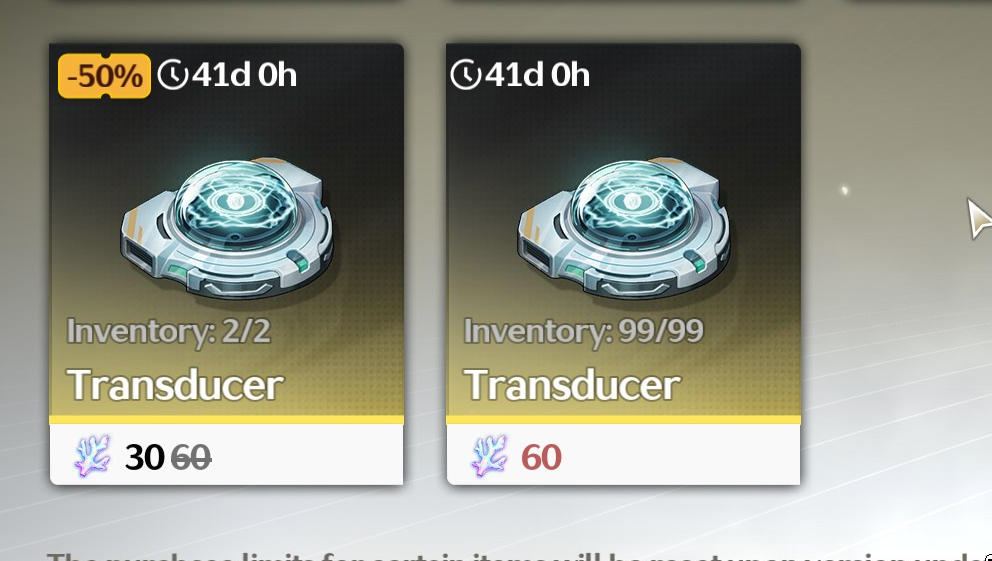The image size is (992, 561).
Task: Click the Transducer title on the discounted card
Action: pyautogui.click(x=175, y=385)
